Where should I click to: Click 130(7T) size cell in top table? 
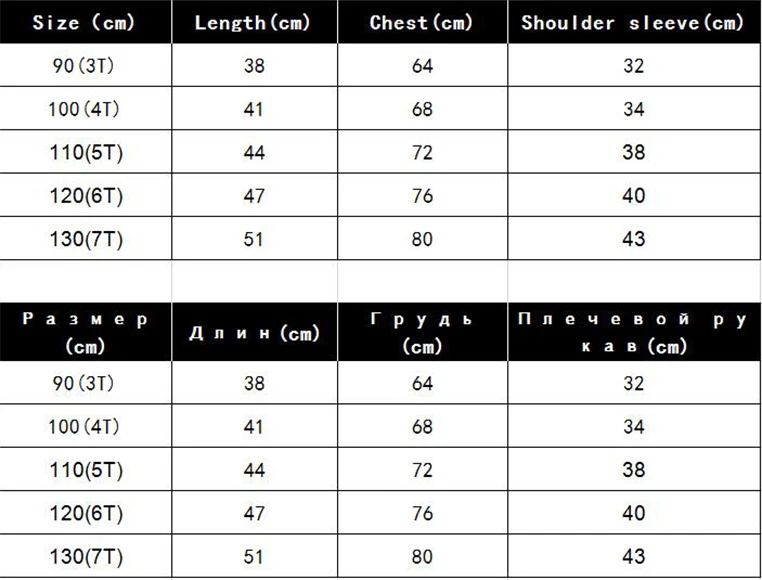point(85,238)
